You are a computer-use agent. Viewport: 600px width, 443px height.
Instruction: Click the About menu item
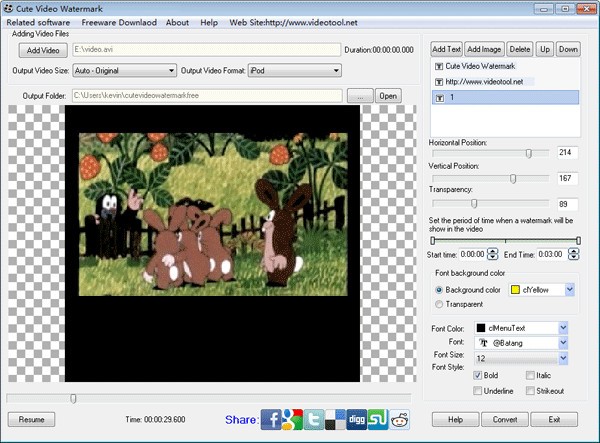(x=177, y=22)
